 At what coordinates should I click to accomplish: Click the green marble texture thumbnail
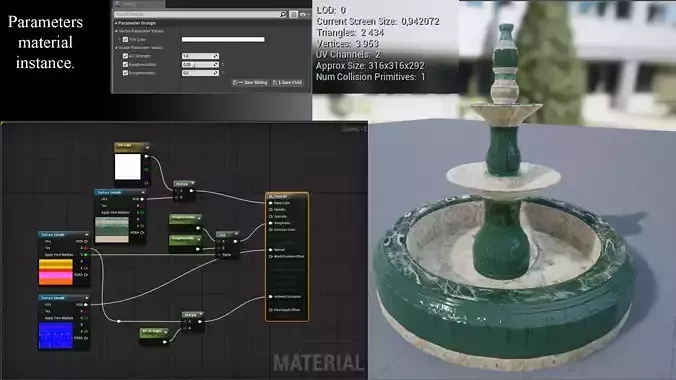point(112,229)
